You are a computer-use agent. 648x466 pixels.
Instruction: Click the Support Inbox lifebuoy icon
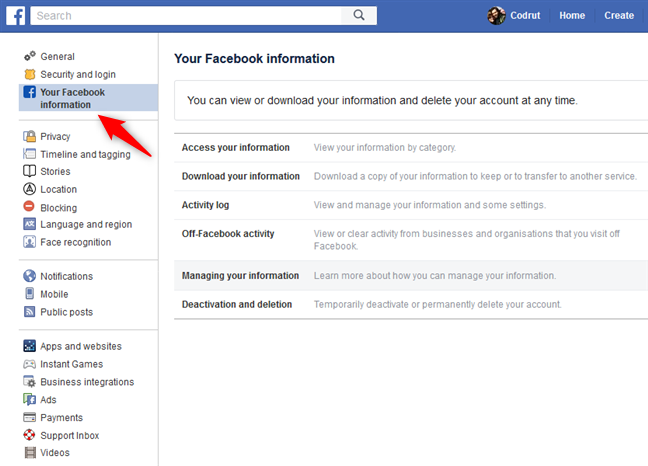29,435
